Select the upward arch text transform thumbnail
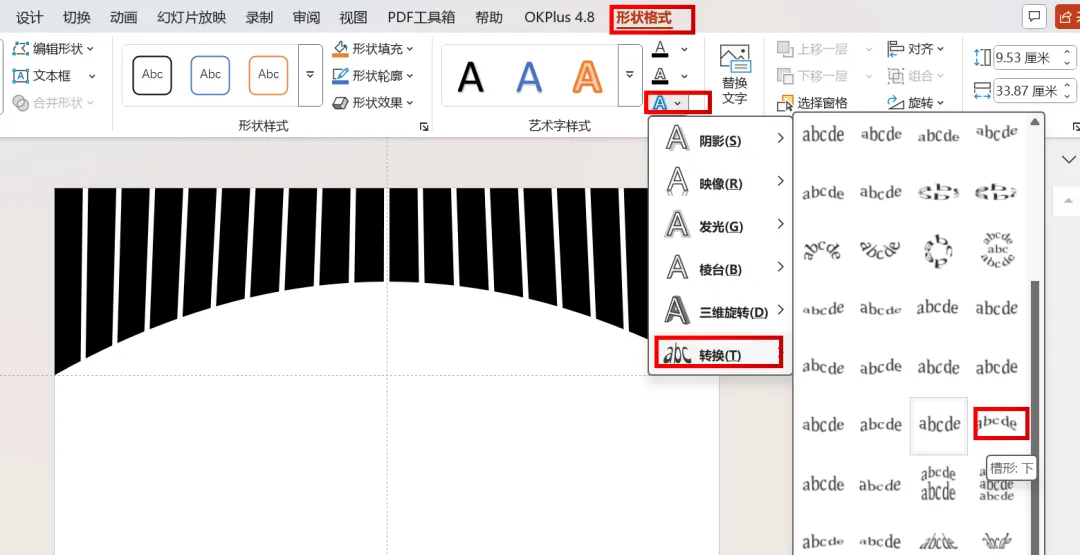Viewport: 1080px width, 555px height. pyautogui.click(x=822, y=250)
